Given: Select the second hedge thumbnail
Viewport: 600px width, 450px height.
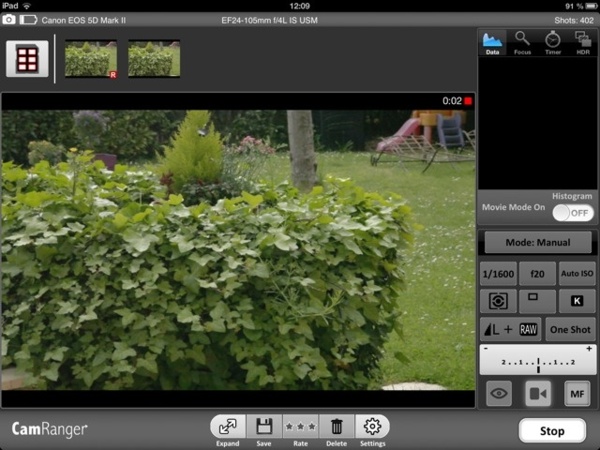Looking at the screenshot, I should click(154, 59).
